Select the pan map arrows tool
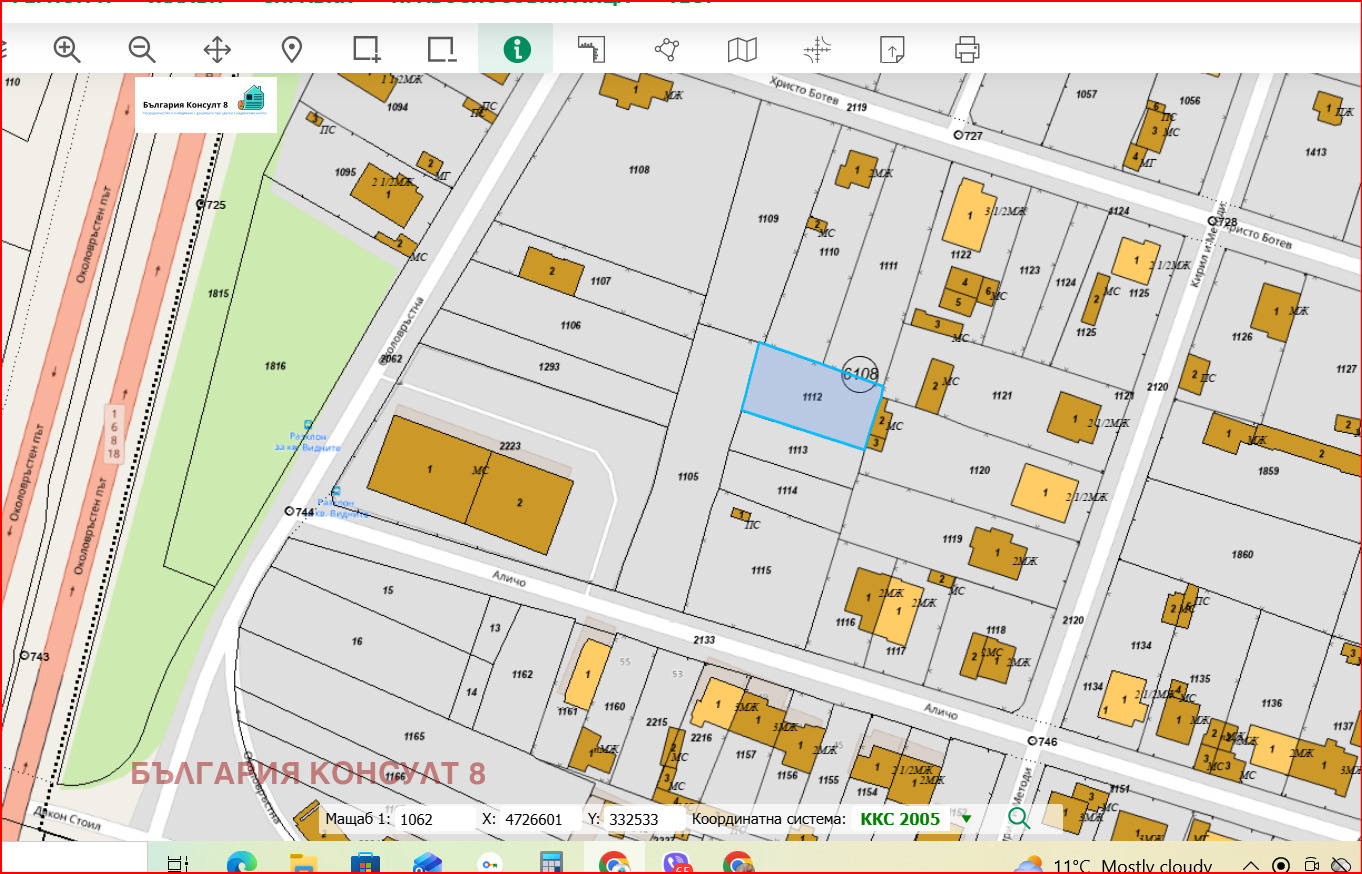1362x874 pixels. click(x=217, y=49)
